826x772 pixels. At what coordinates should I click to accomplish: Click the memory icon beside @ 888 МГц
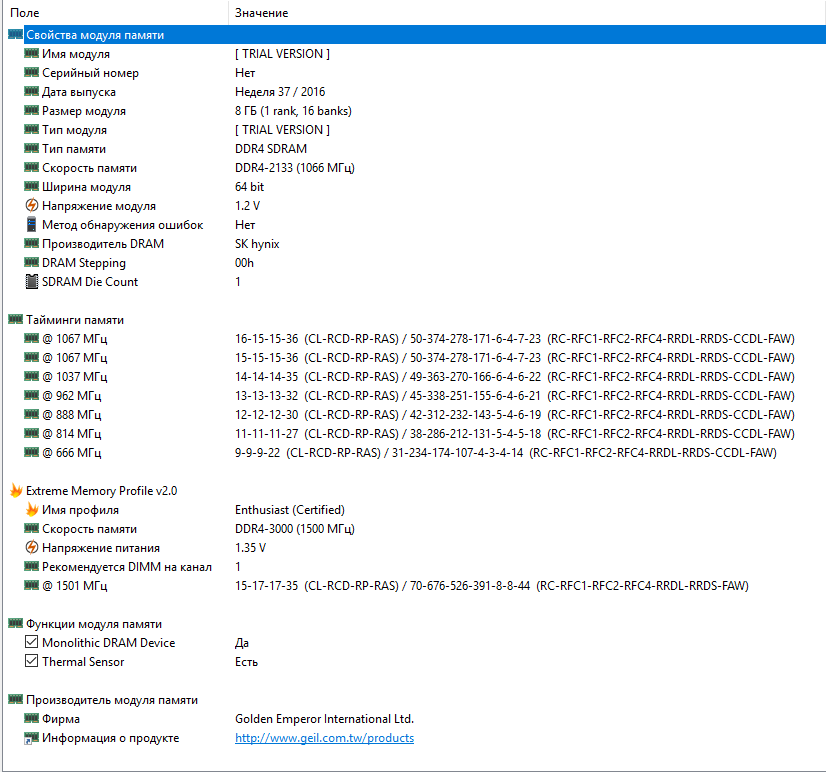click(32, 414)
